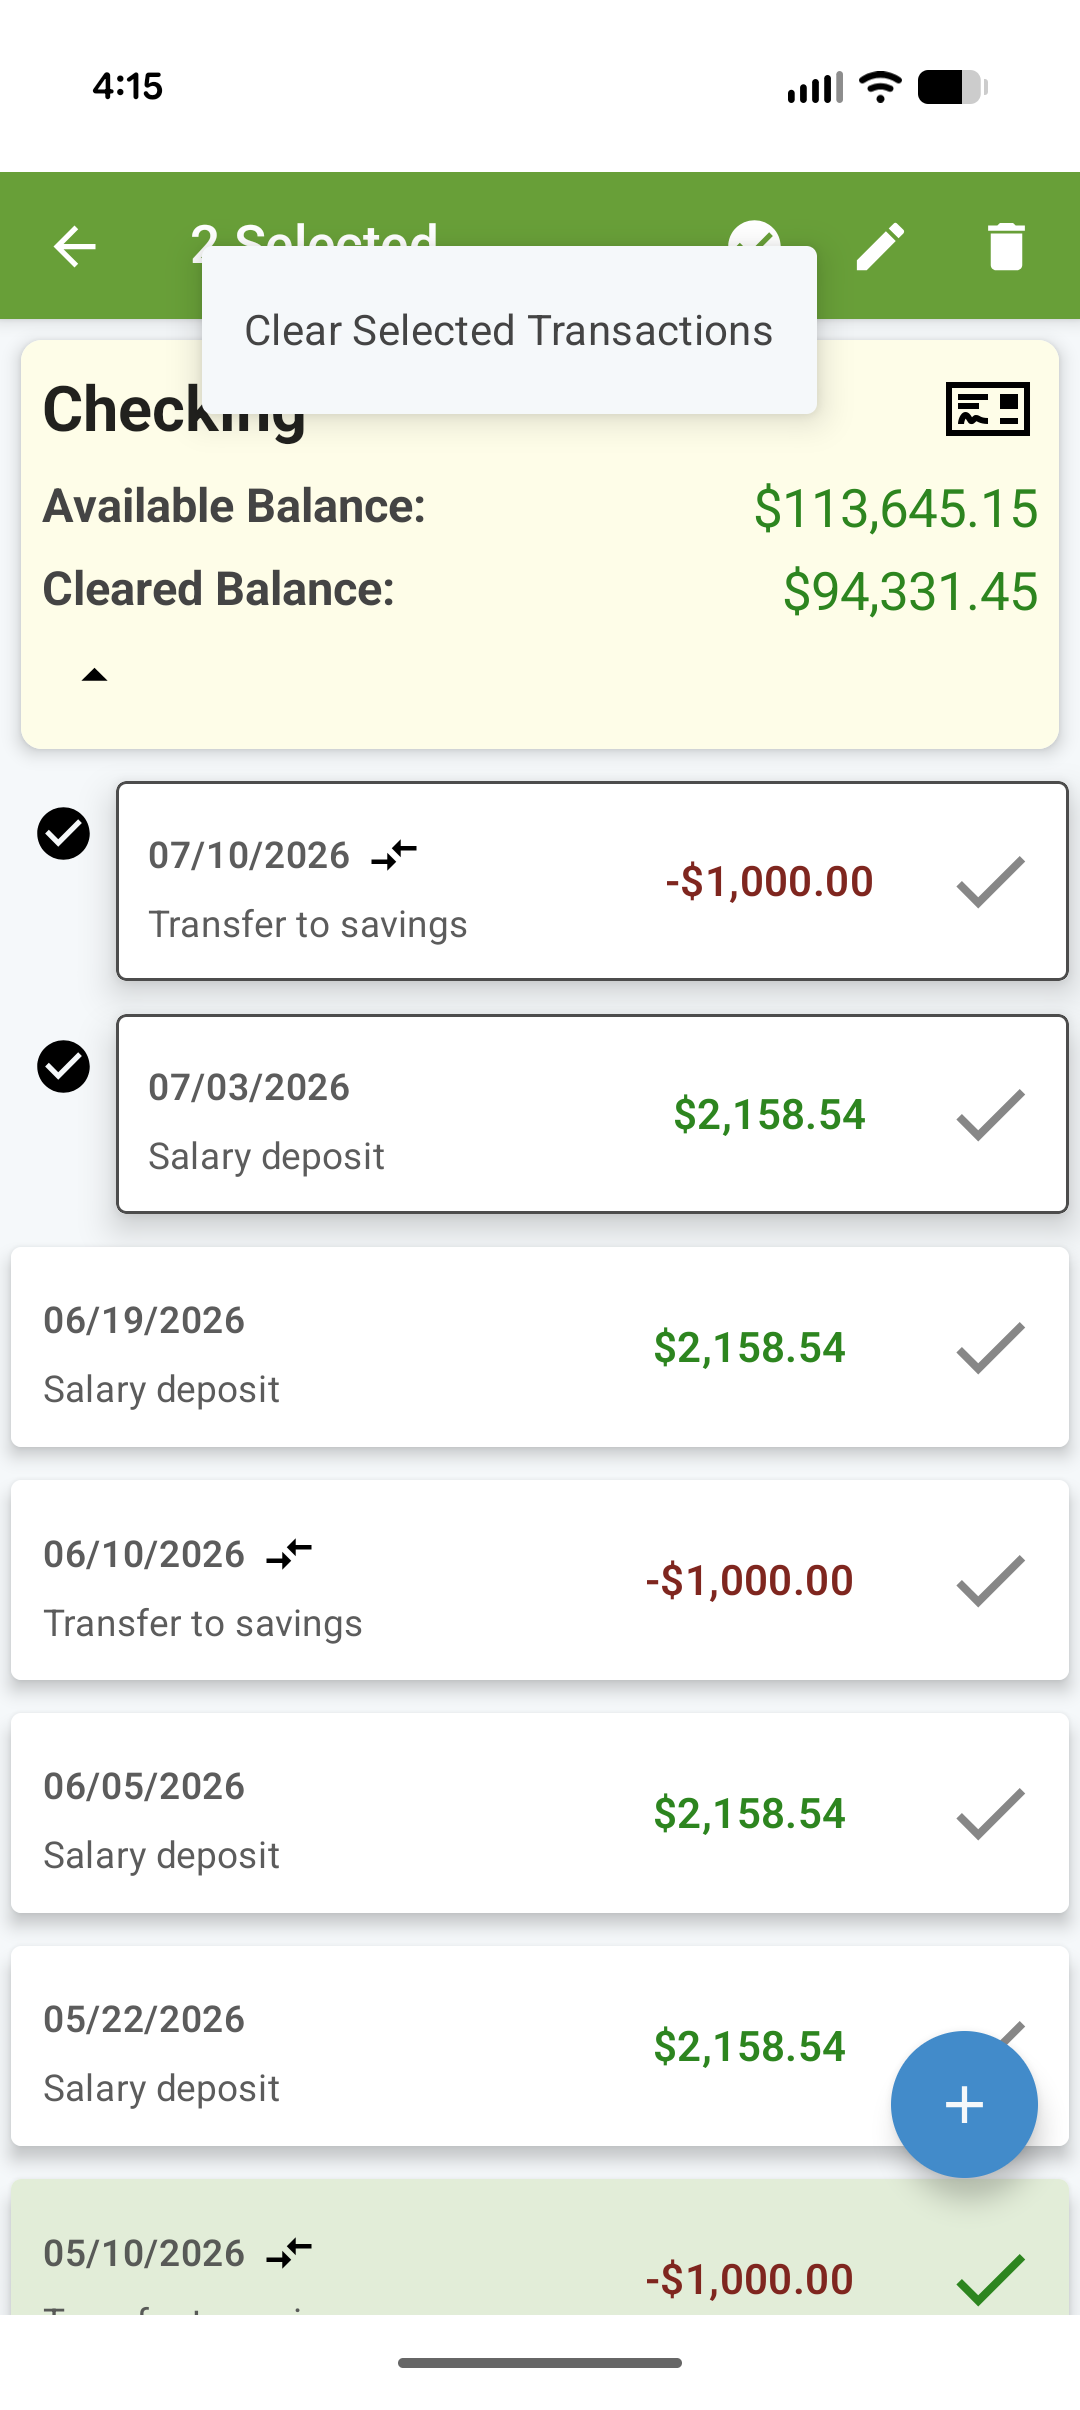The width and height of the screenshot is (1080, 2410).
Task: Tap the blue plus add button
Action: (964, 2104)
